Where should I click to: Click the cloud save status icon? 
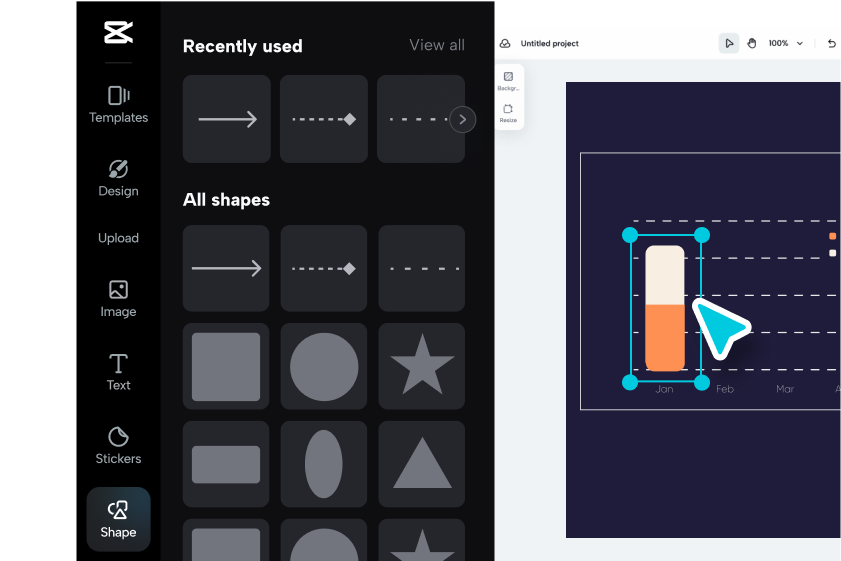click(x=505, y=43)
